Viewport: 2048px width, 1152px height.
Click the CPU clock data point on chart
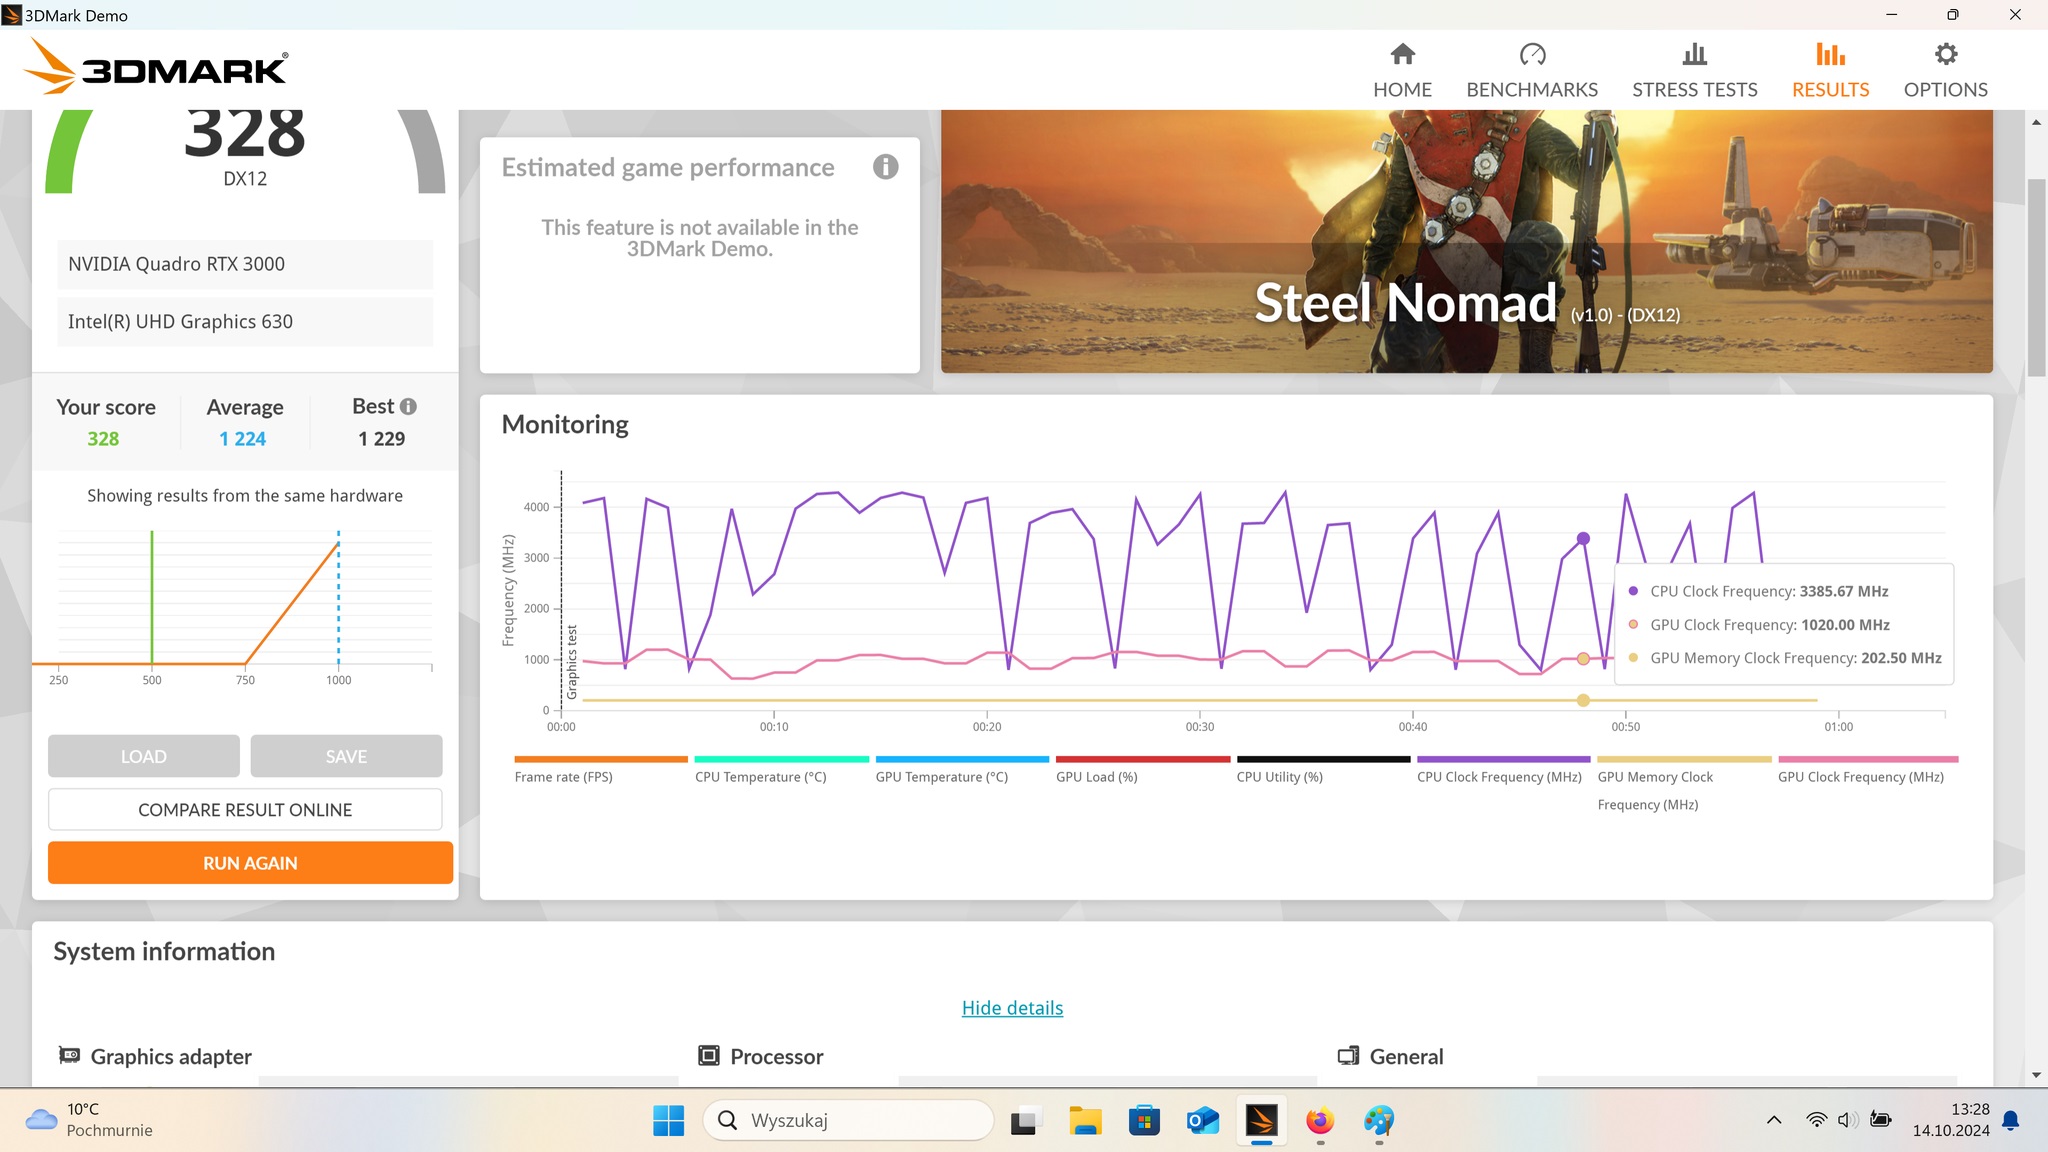(x=1583, y=538)
